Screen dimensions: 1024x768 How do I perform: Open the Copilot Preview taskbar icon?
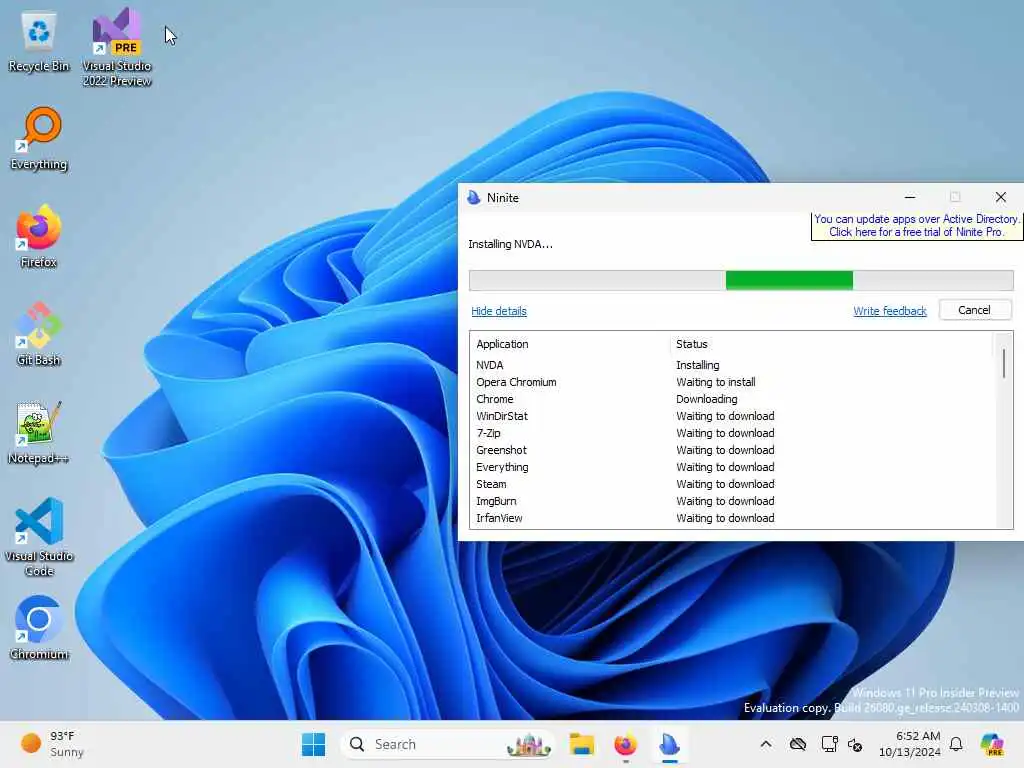click(992, 744)
